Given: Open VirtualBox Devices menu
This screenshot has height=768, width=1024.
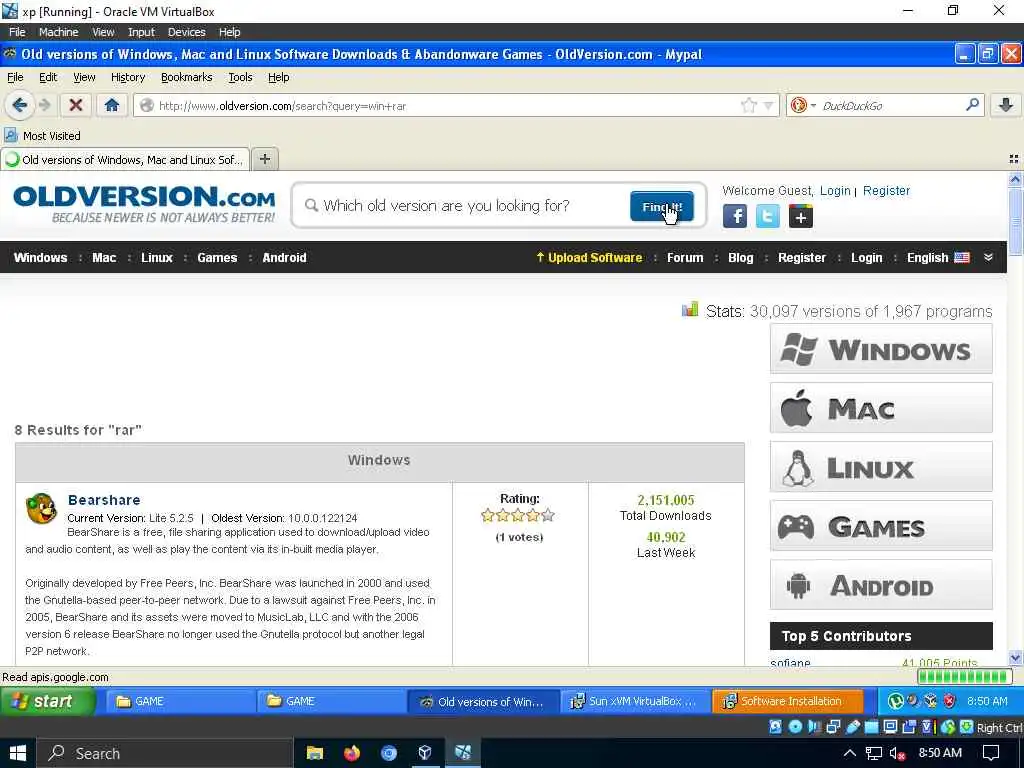Looking at the screenshot, I should [x=186, y=31].
